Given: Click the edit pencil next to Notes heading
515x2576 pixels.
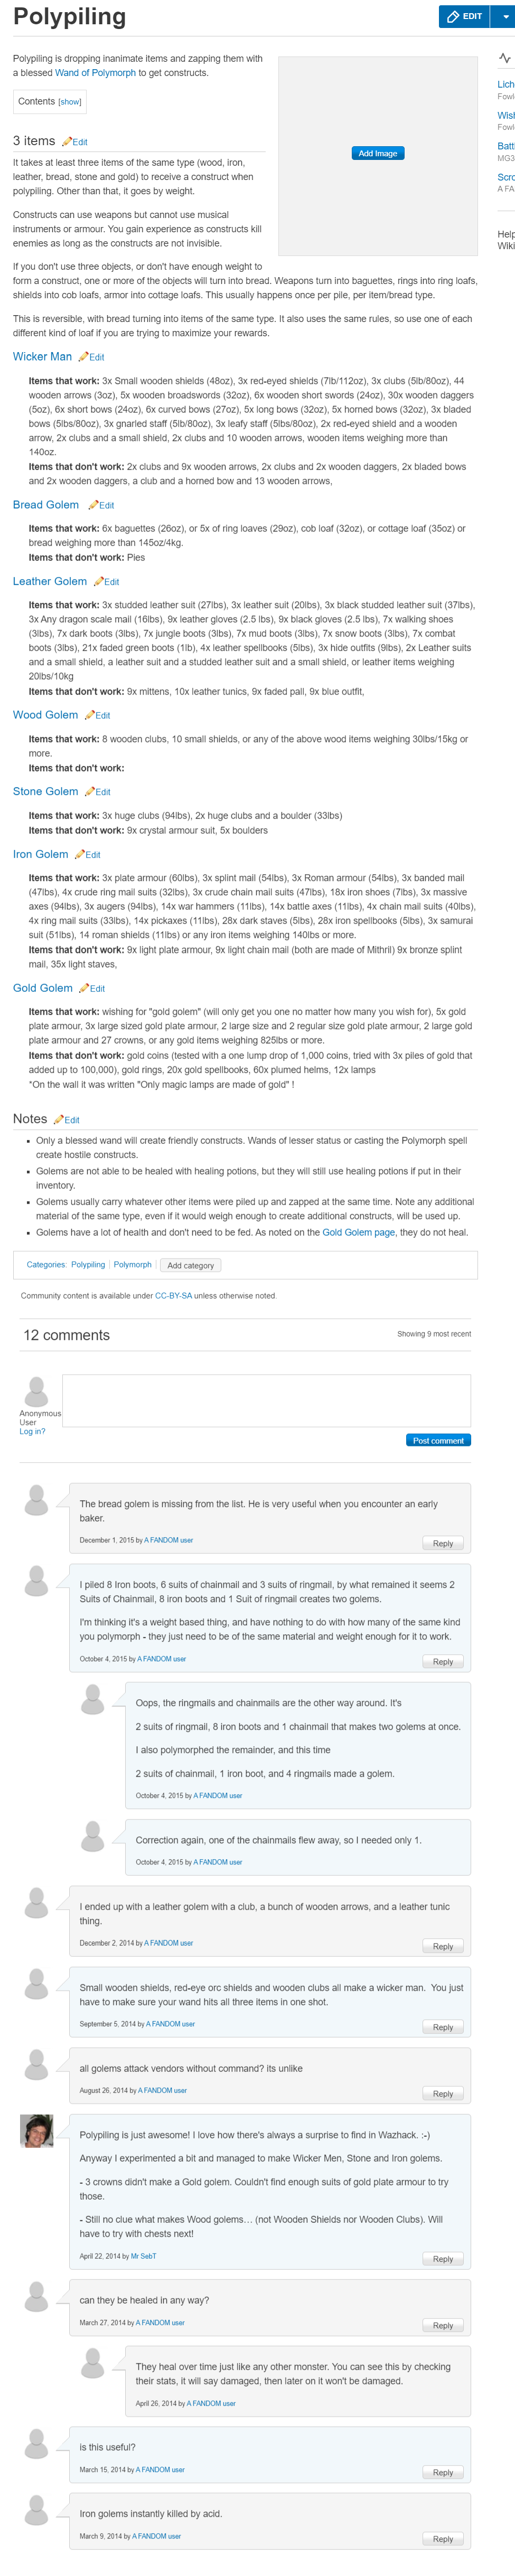Looking at the screenshot, I should [x=58, y=1120].
